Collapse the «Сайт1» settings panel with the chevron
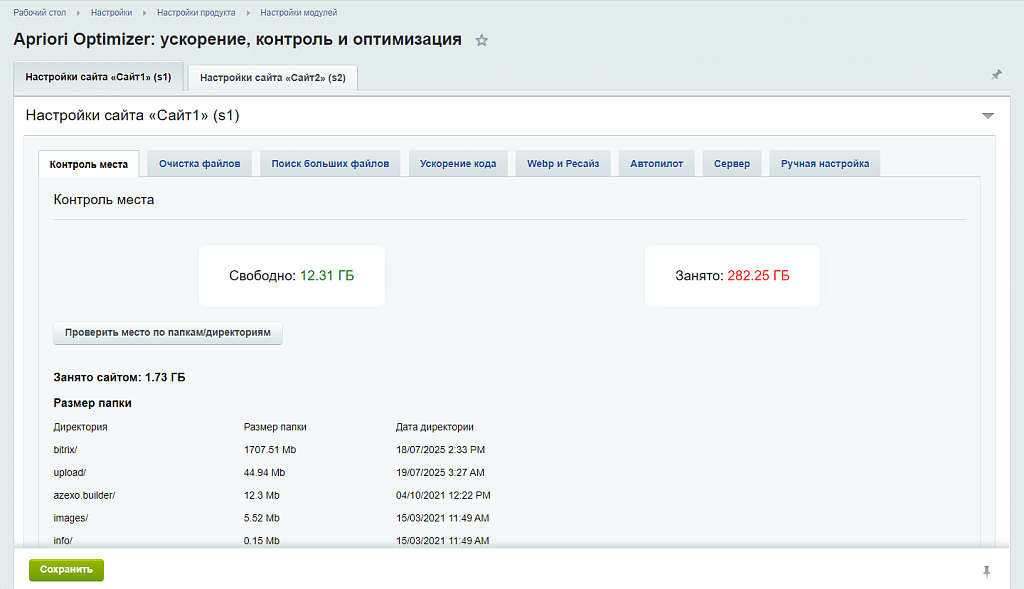This screenshot has width=1024, height=589. (x=988, y=115)
